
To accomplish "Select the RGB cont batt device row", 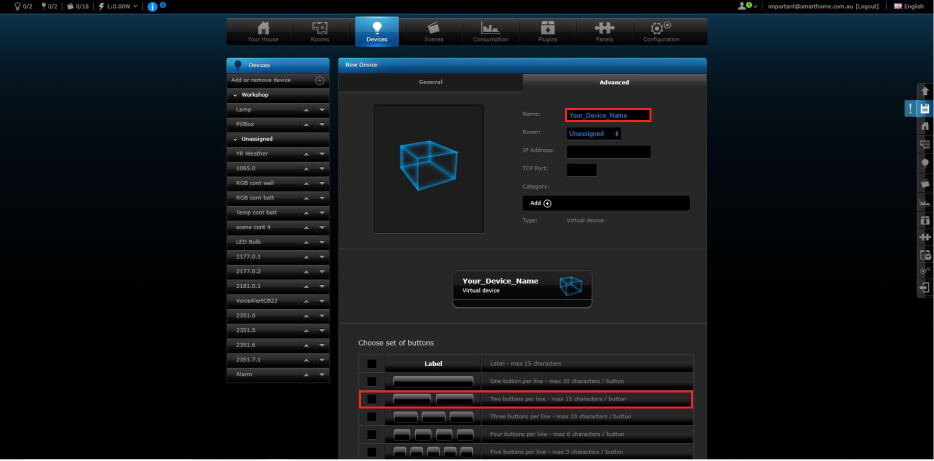I will pyautogui.click(x=278, y=198).
